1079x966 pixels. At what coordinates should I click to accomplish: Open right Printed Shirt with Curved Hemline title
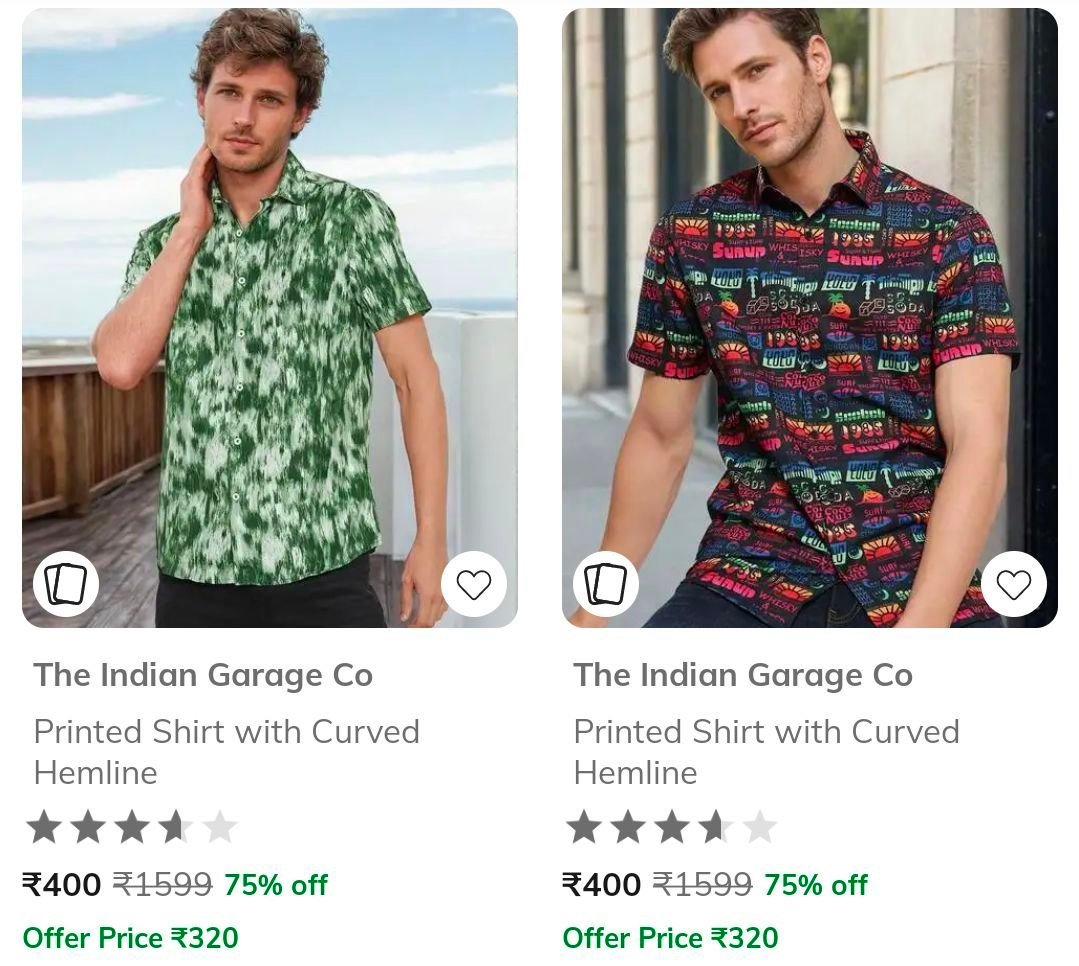767,752
